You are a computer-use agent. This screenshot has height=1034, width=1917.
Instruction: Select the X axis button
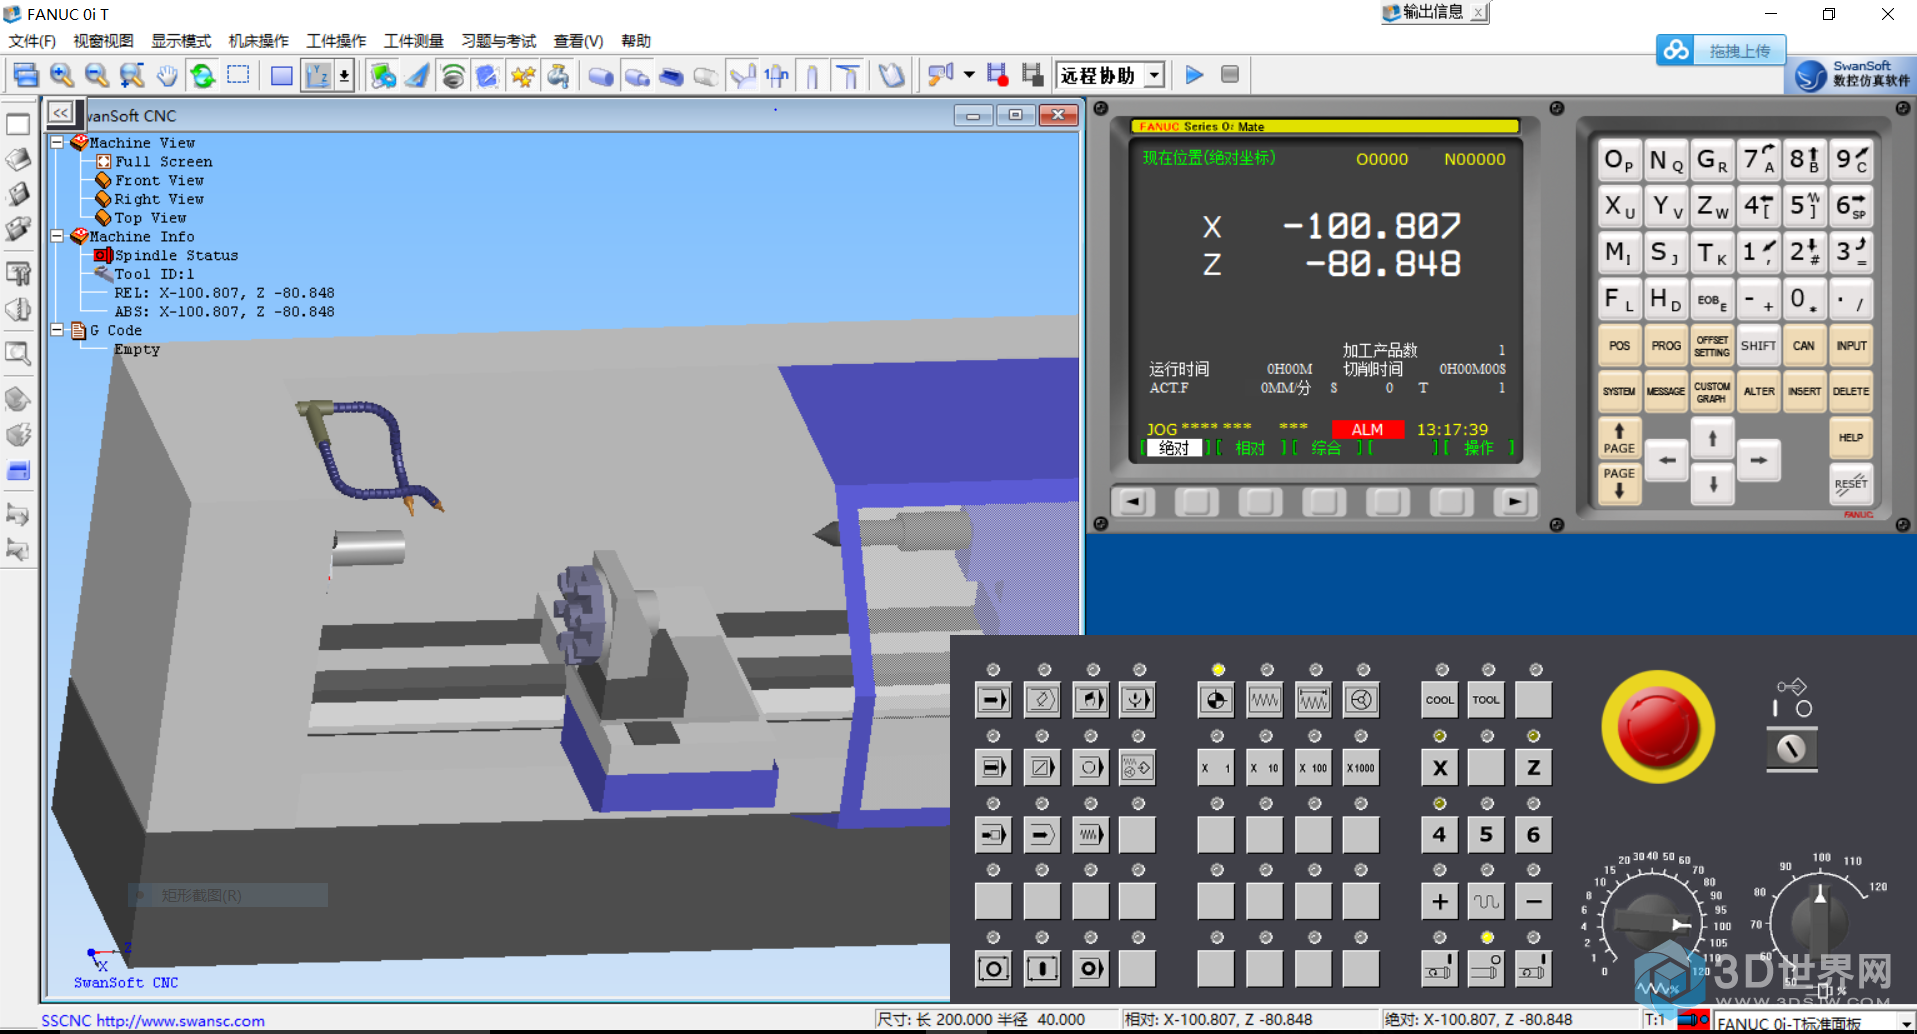click(1440, 768)
